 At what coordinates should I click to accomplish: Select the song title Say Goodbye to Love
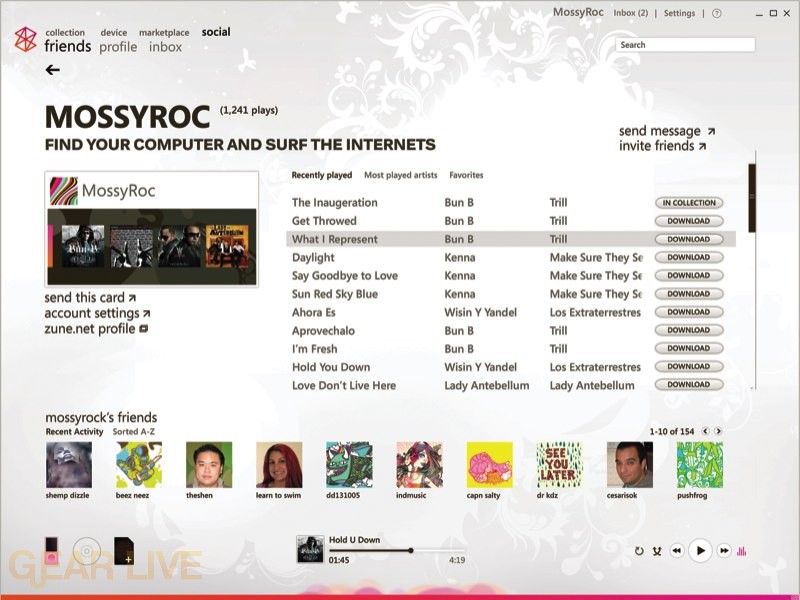[345, 276]
